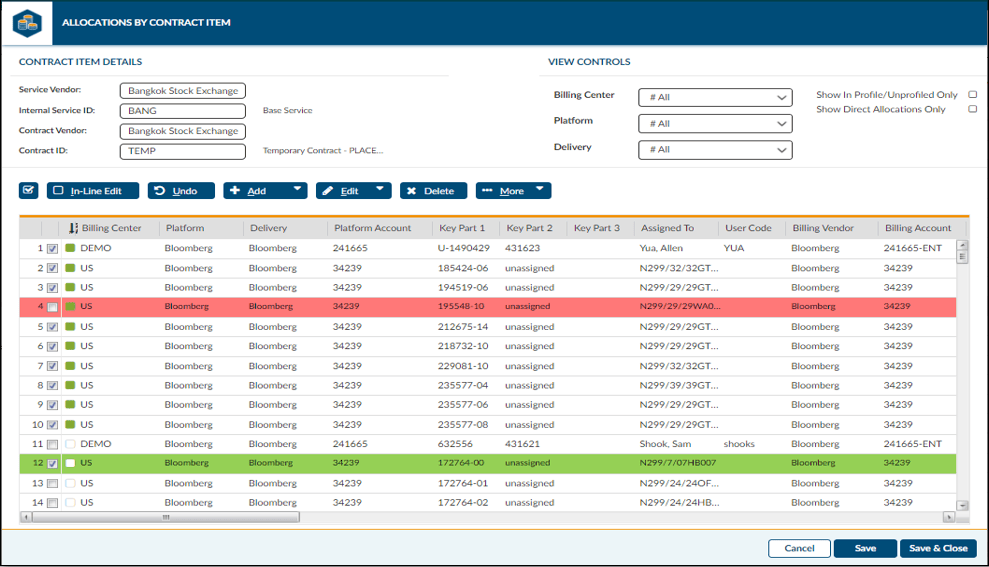The height and width of the screenshot is (567, 989).
Task: Click billing account '241665-ENT' in row 1
Action: click(912, 248)
